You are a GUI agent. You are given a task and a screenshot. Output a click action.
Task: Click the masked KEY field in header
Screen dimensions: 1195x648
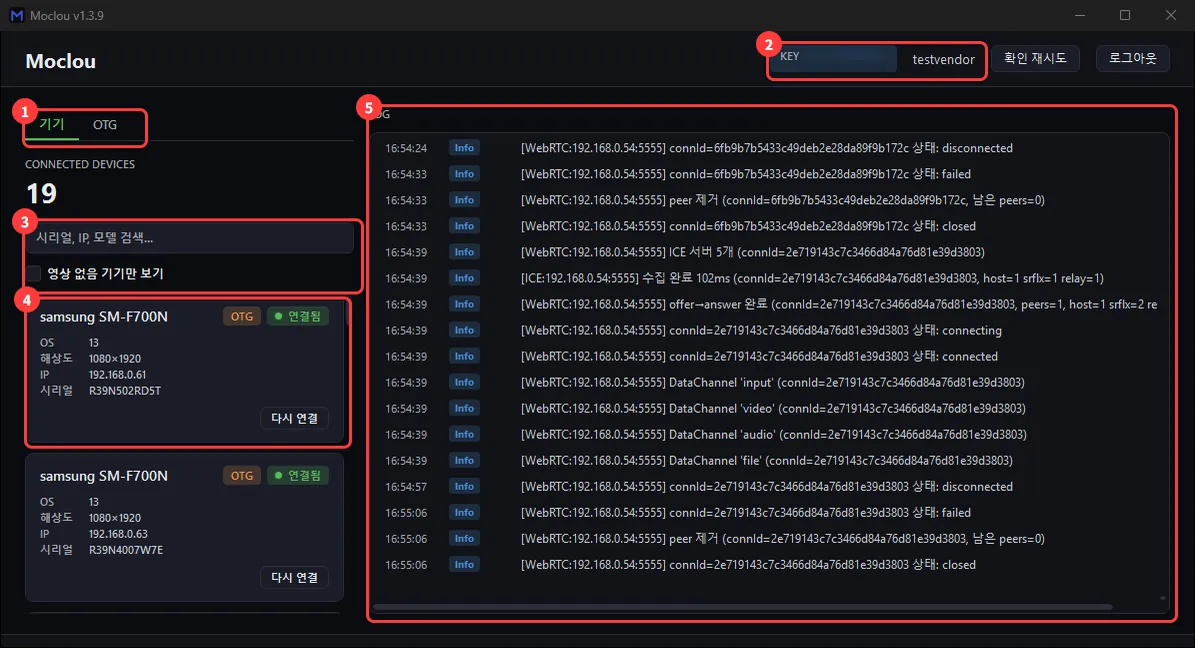833,59
